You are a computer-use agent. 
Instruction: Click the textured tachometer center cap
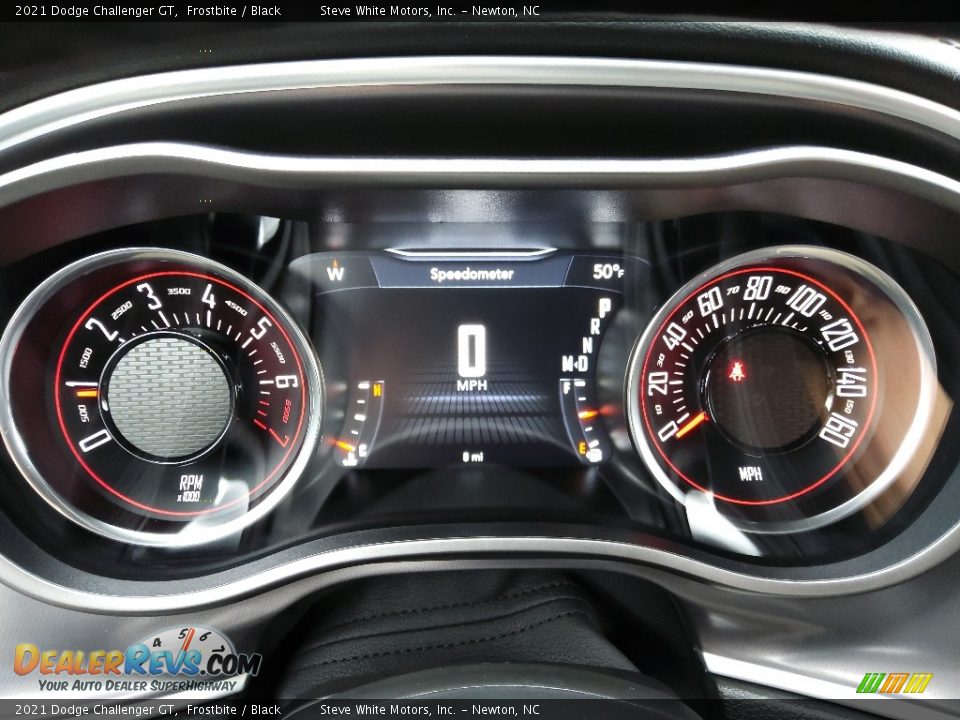[169, 397]
